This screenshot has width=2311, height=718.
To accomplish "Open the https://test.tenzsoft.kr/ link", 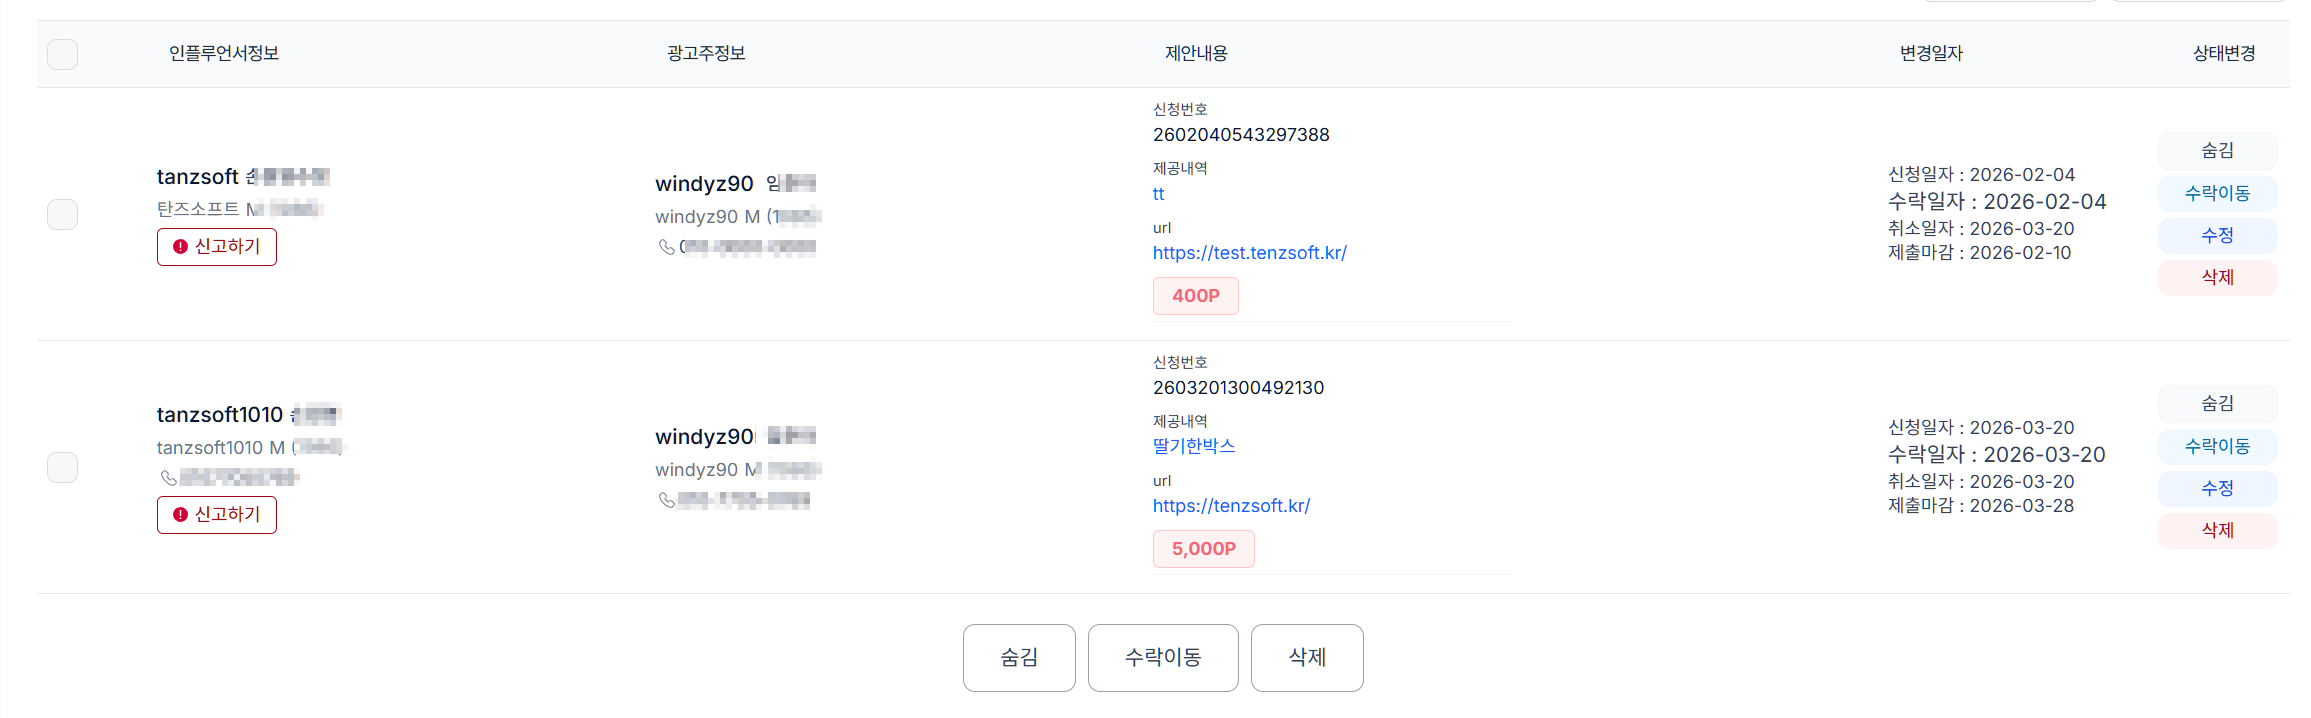I will [x=1249, y=253].
